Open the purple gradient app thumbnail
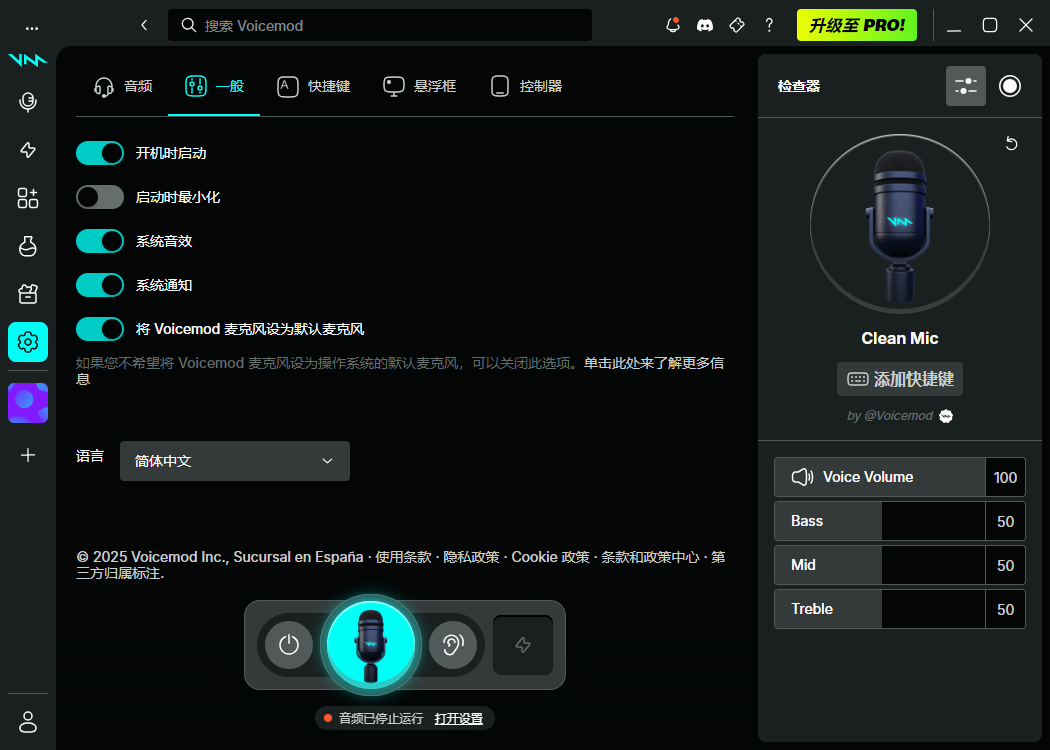1050x750 pixels. [x=27, y=403]
